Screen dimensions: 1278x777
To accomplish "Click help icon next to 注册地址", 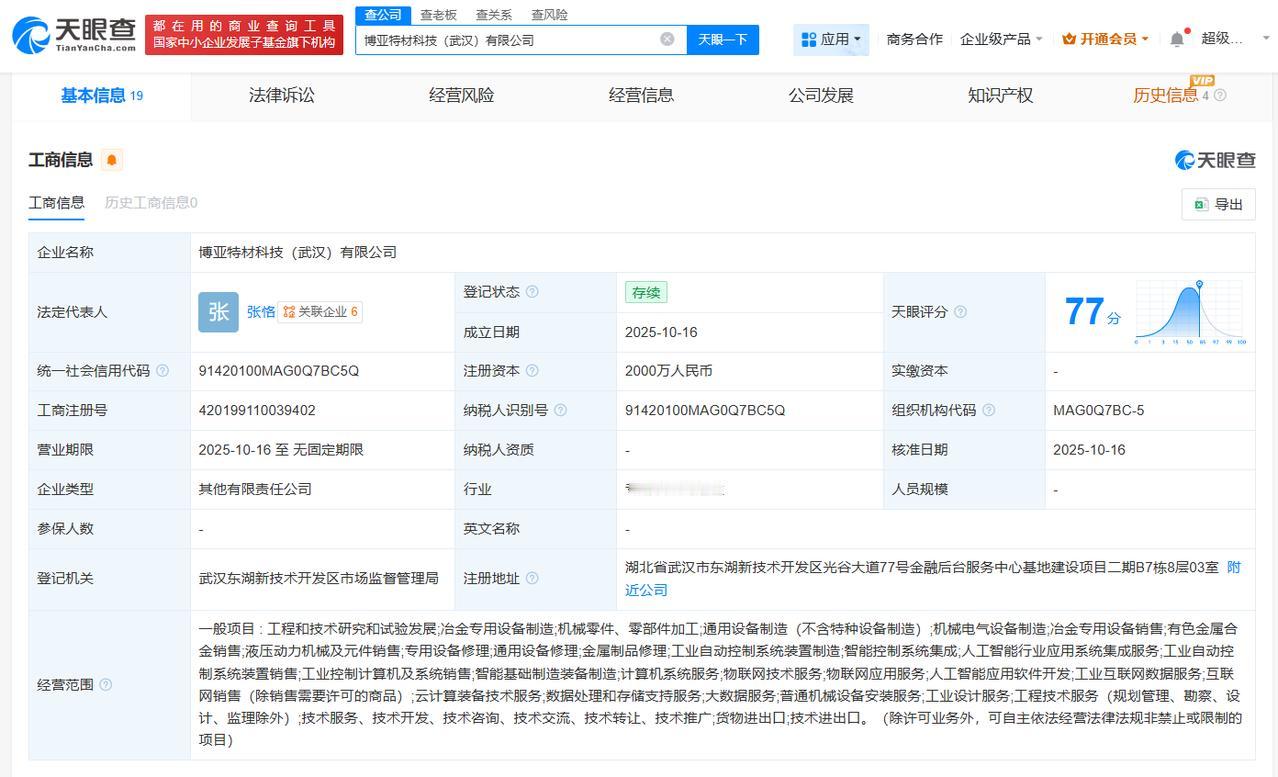I will pyautogui.click(x=532, y=578).
